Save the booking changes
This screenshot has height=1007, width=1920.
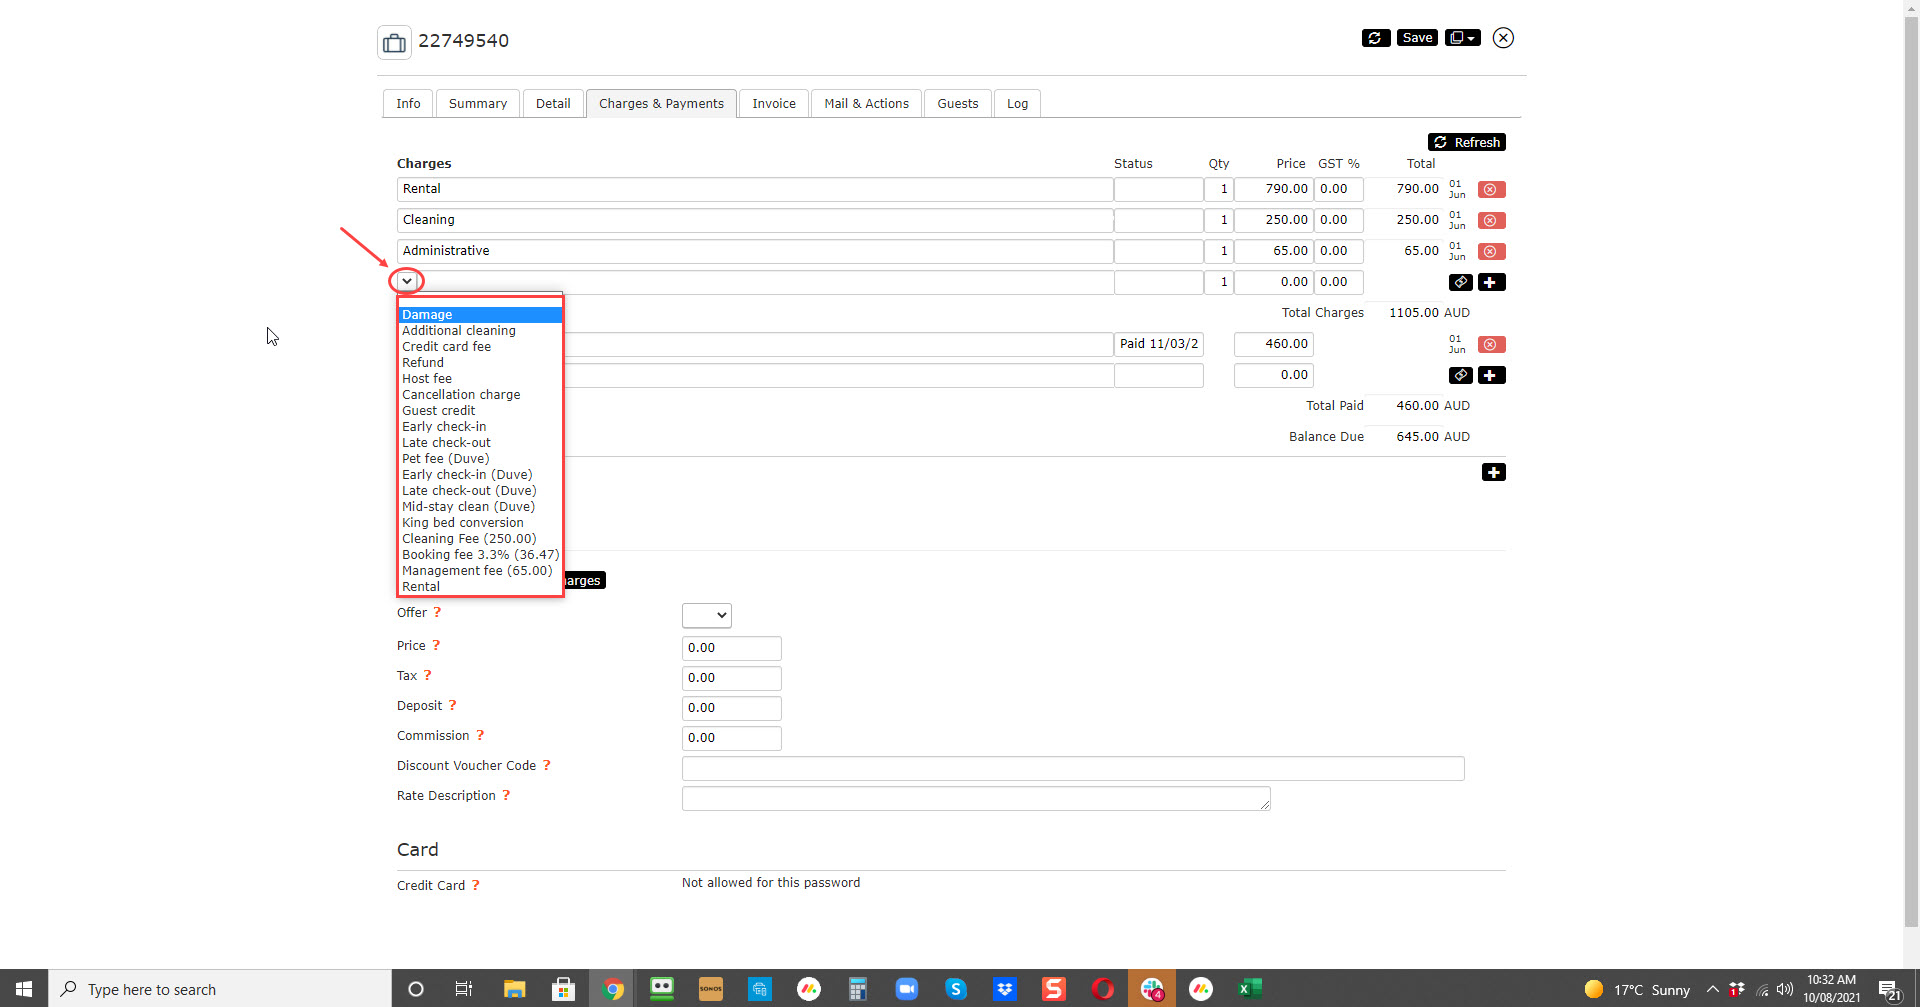point(1417,38)
